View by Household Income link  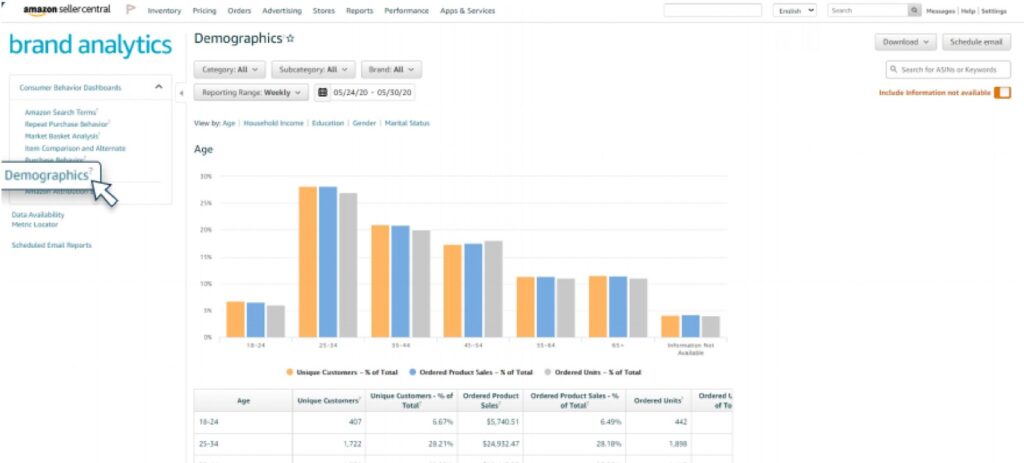274,123
